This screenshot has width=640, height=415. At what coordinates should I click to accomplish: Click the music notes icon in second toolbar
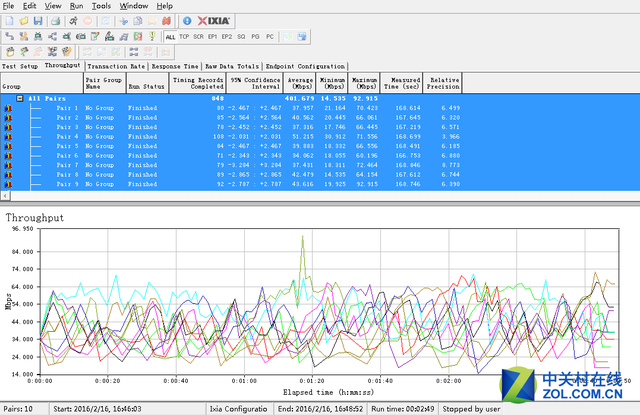click(x=124, y=36)
